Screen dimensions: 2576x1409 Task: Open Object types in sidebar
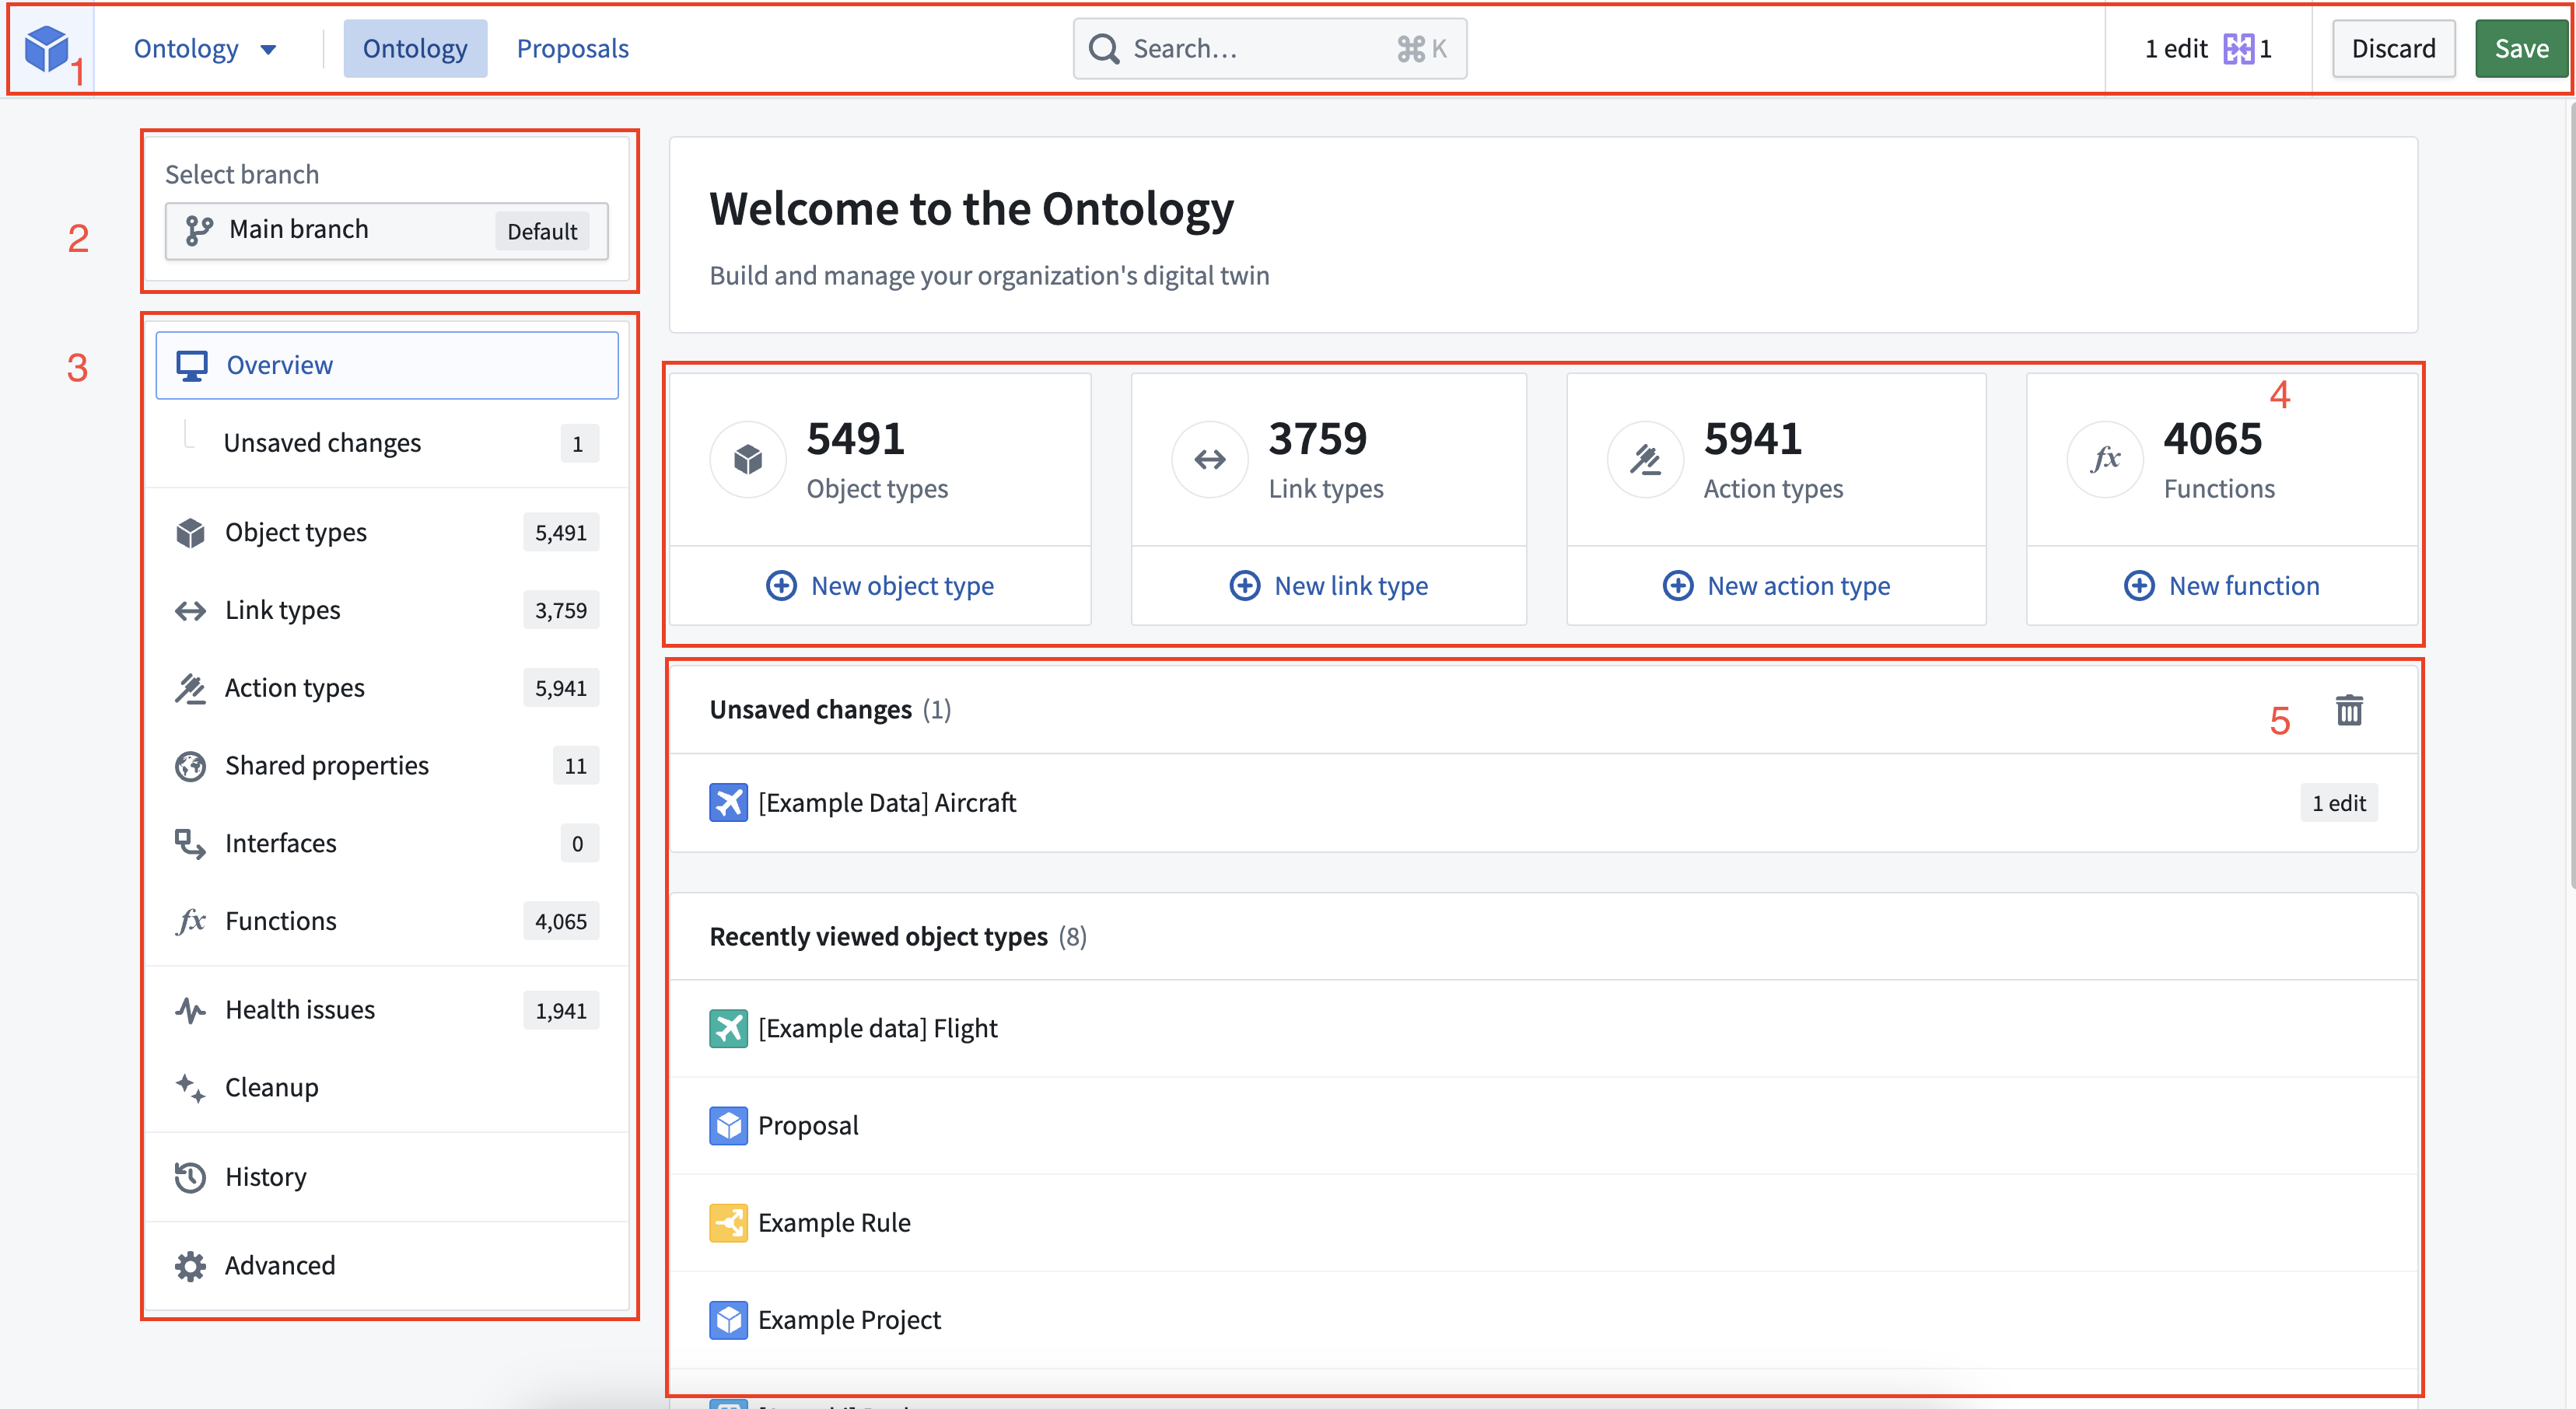point(386,532)
